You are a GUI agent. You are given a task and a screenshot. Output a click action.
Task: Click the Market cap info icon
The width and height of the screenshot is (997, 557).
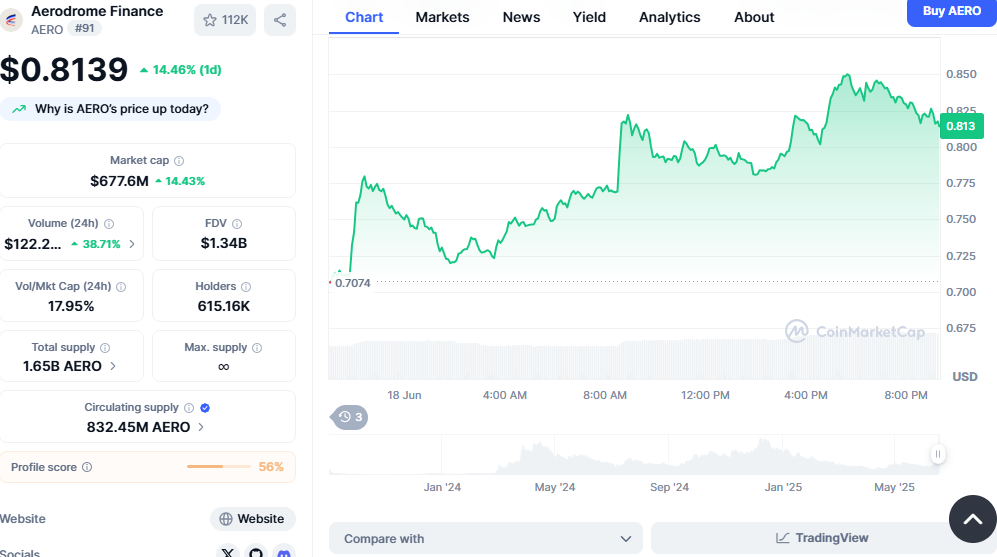[179, 161]
